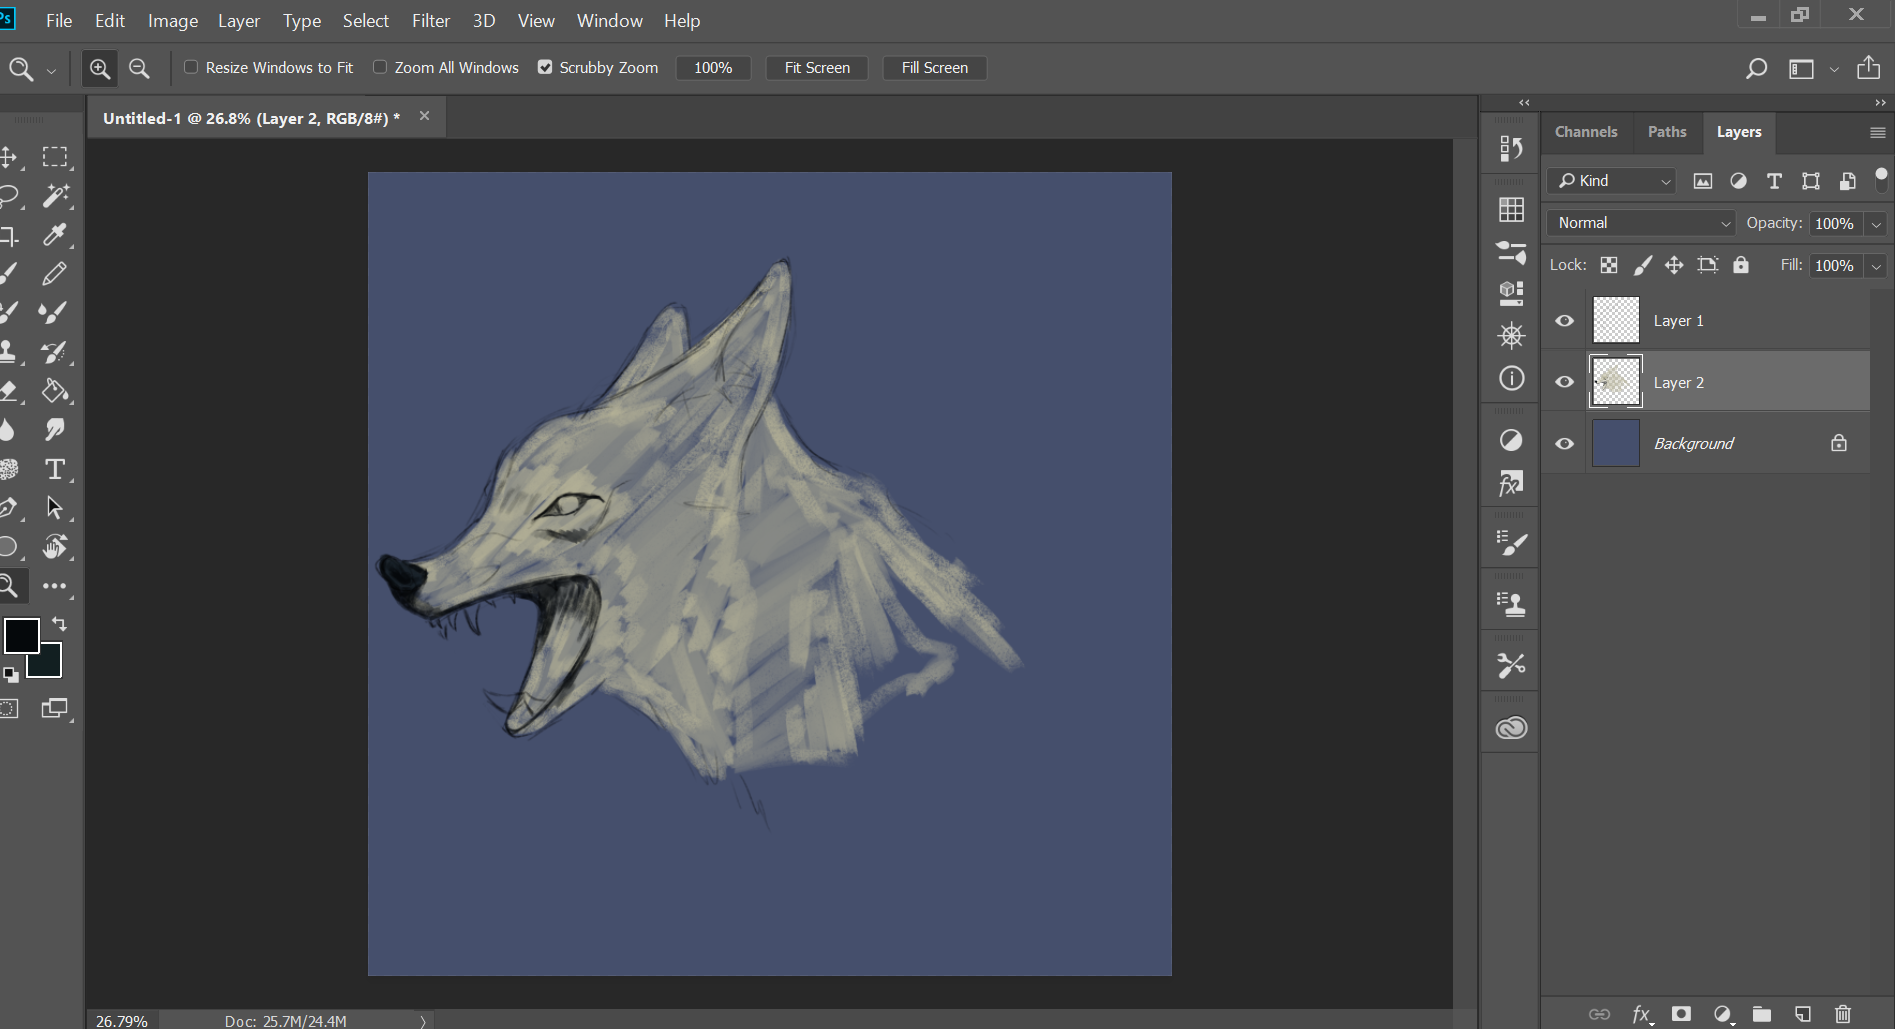The width and height of the screenshot is (1895, 1029).
Task: Select the Rectangular Marquee tool
Action: 55,157
